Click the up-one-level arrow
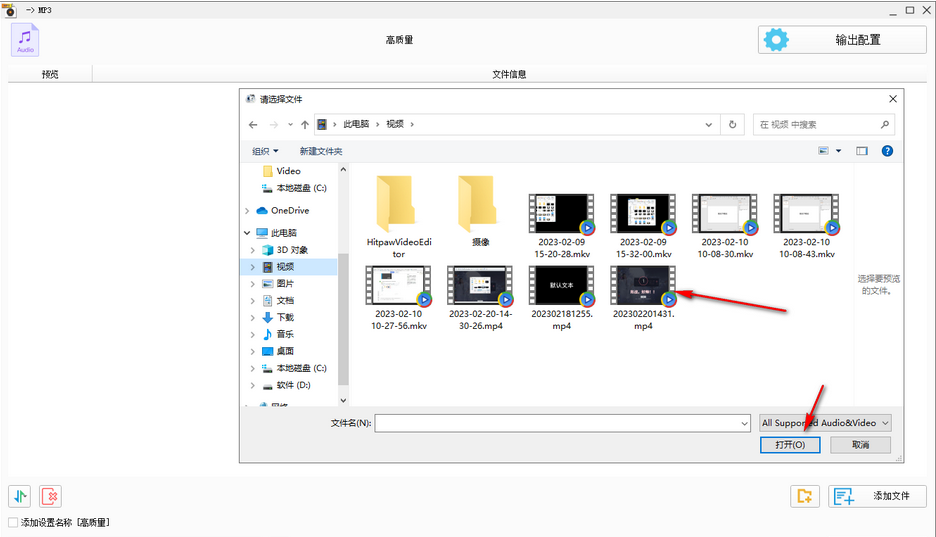Screen dimensions: 936x537 (x=304, y=124)
